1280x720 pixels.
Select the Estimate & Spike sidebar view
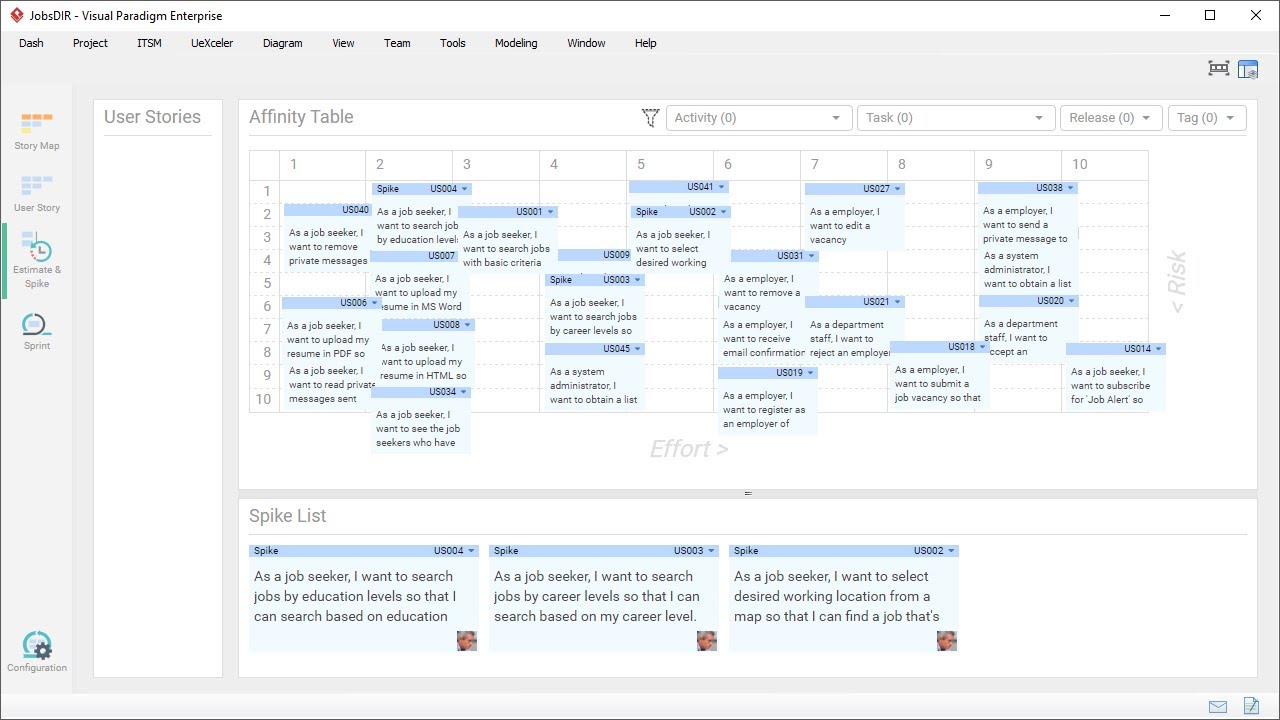[36, 262]
